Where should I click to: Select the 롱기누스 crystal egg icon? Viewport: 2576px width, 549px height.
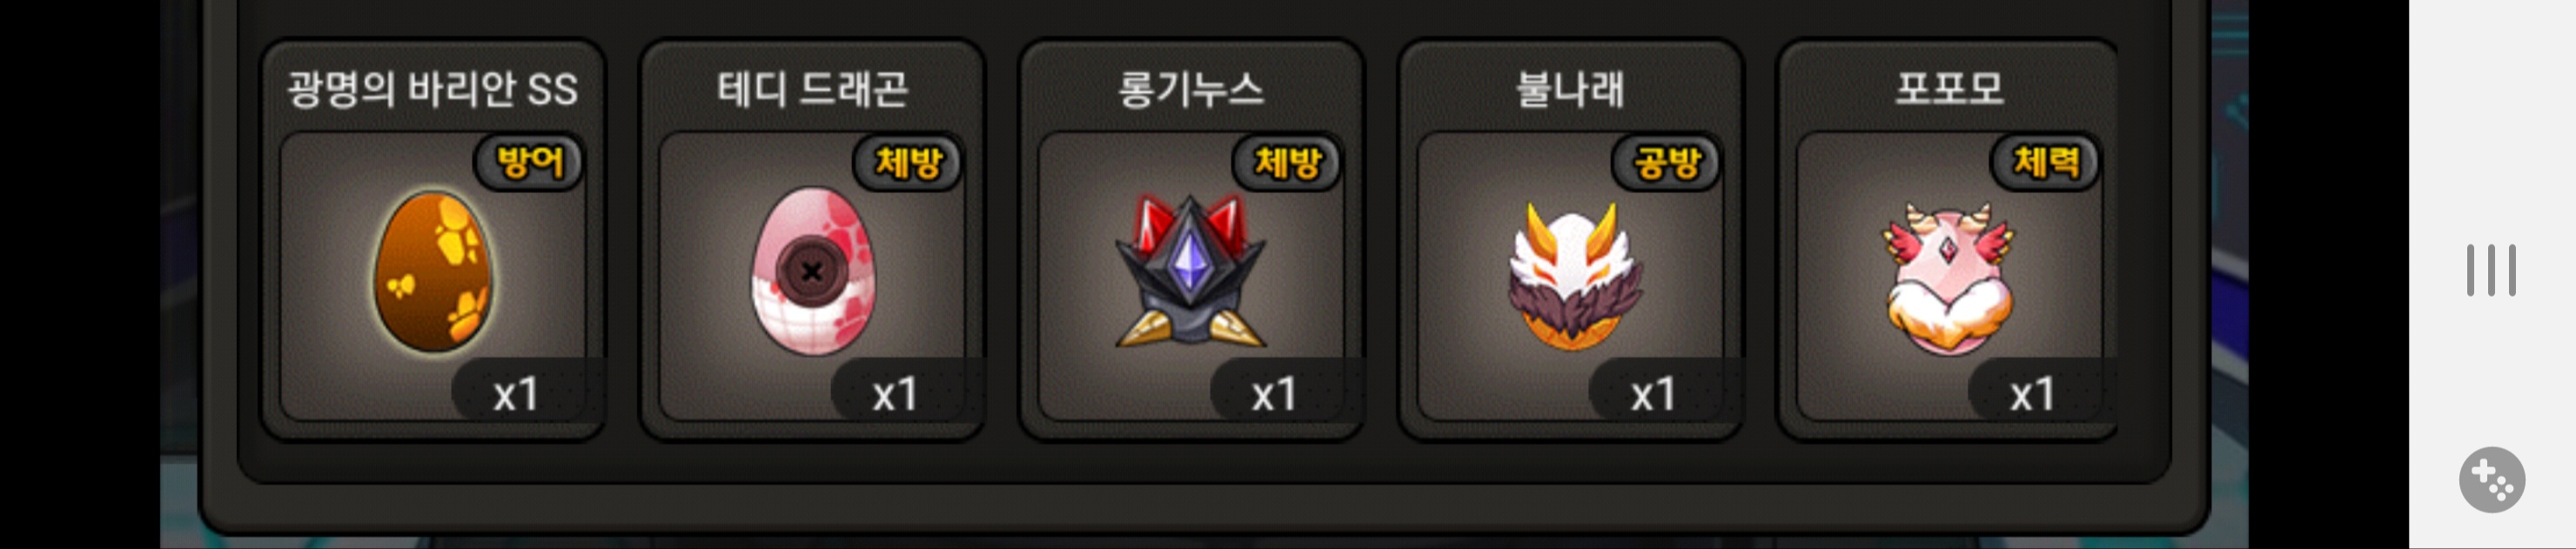coord(1190,272)
